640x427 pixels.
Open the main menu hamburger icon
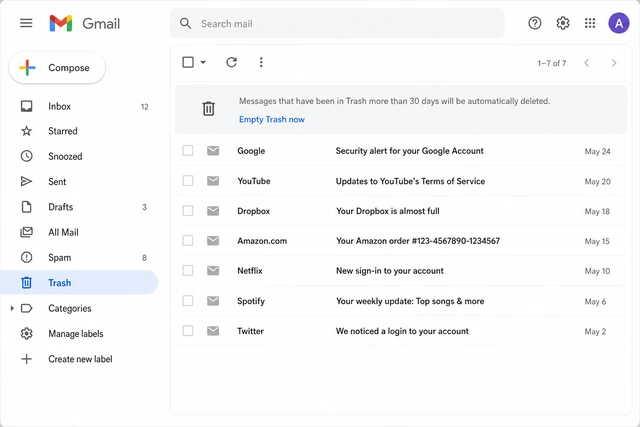(26, 23)
